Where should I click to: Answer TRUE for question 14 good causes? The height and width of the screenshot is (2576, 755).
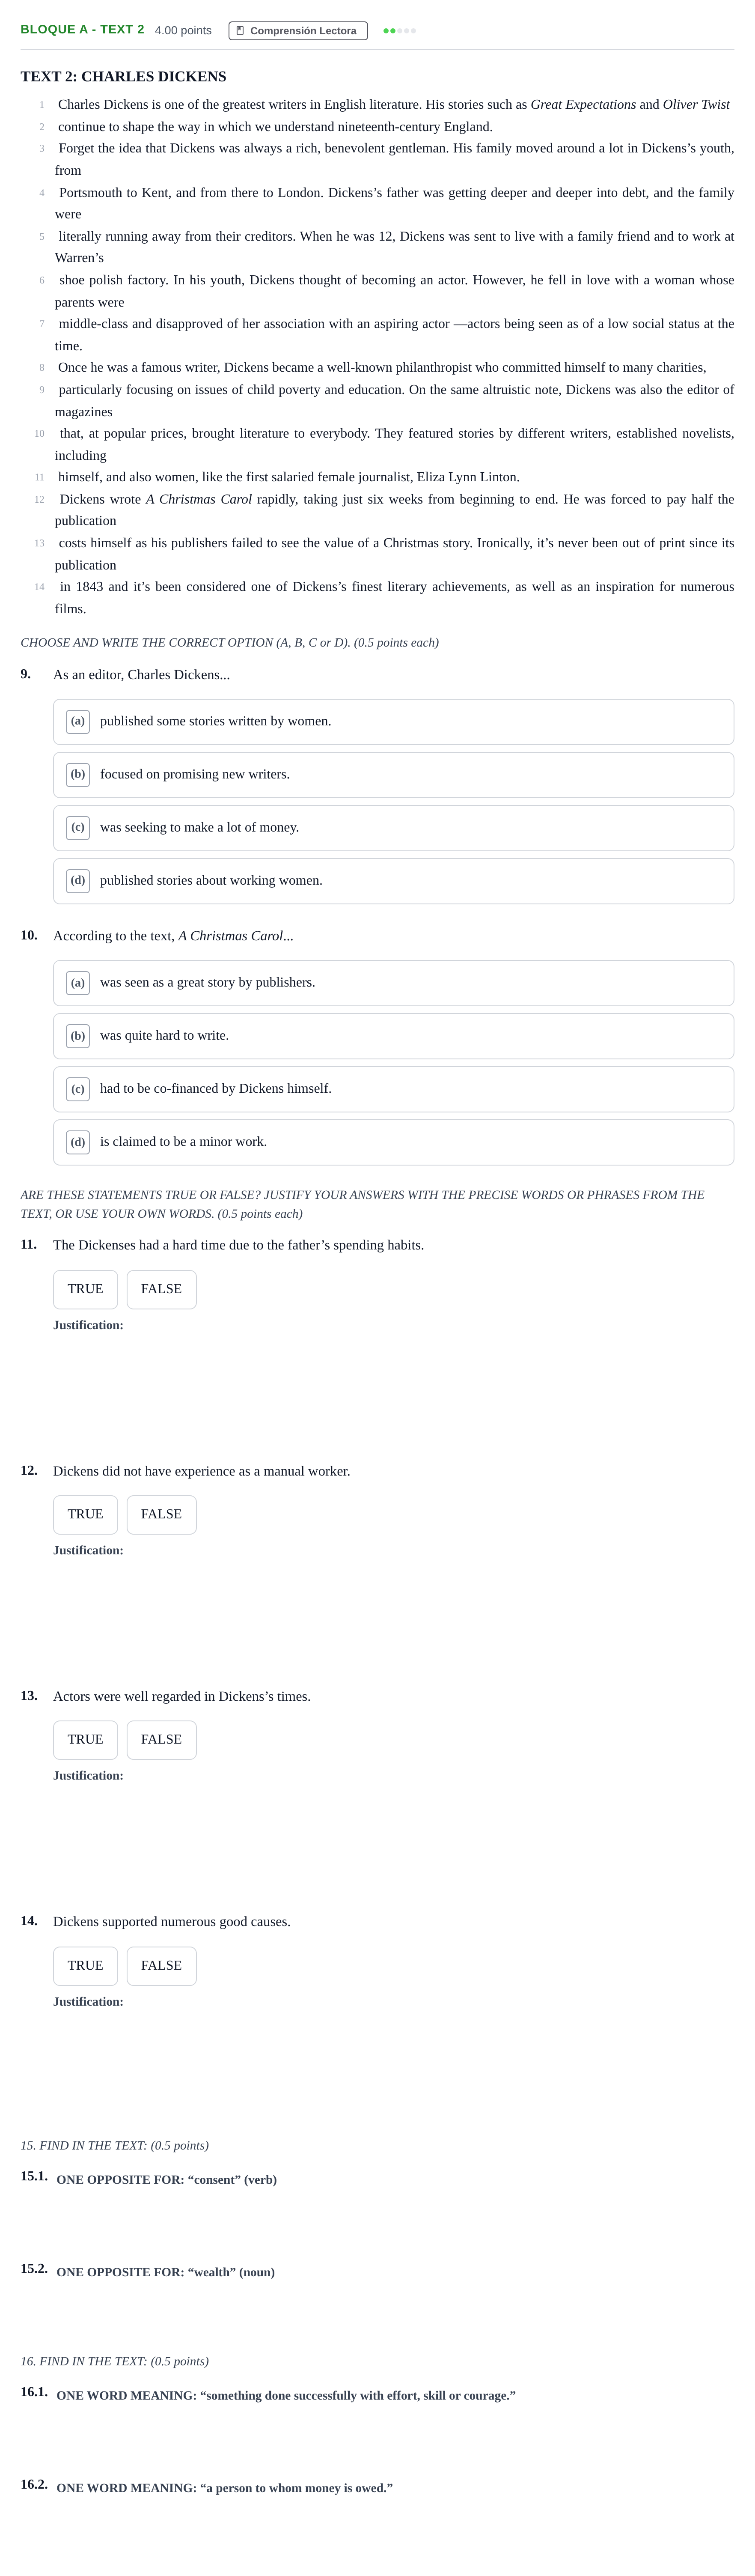(x=85, y=1965)
